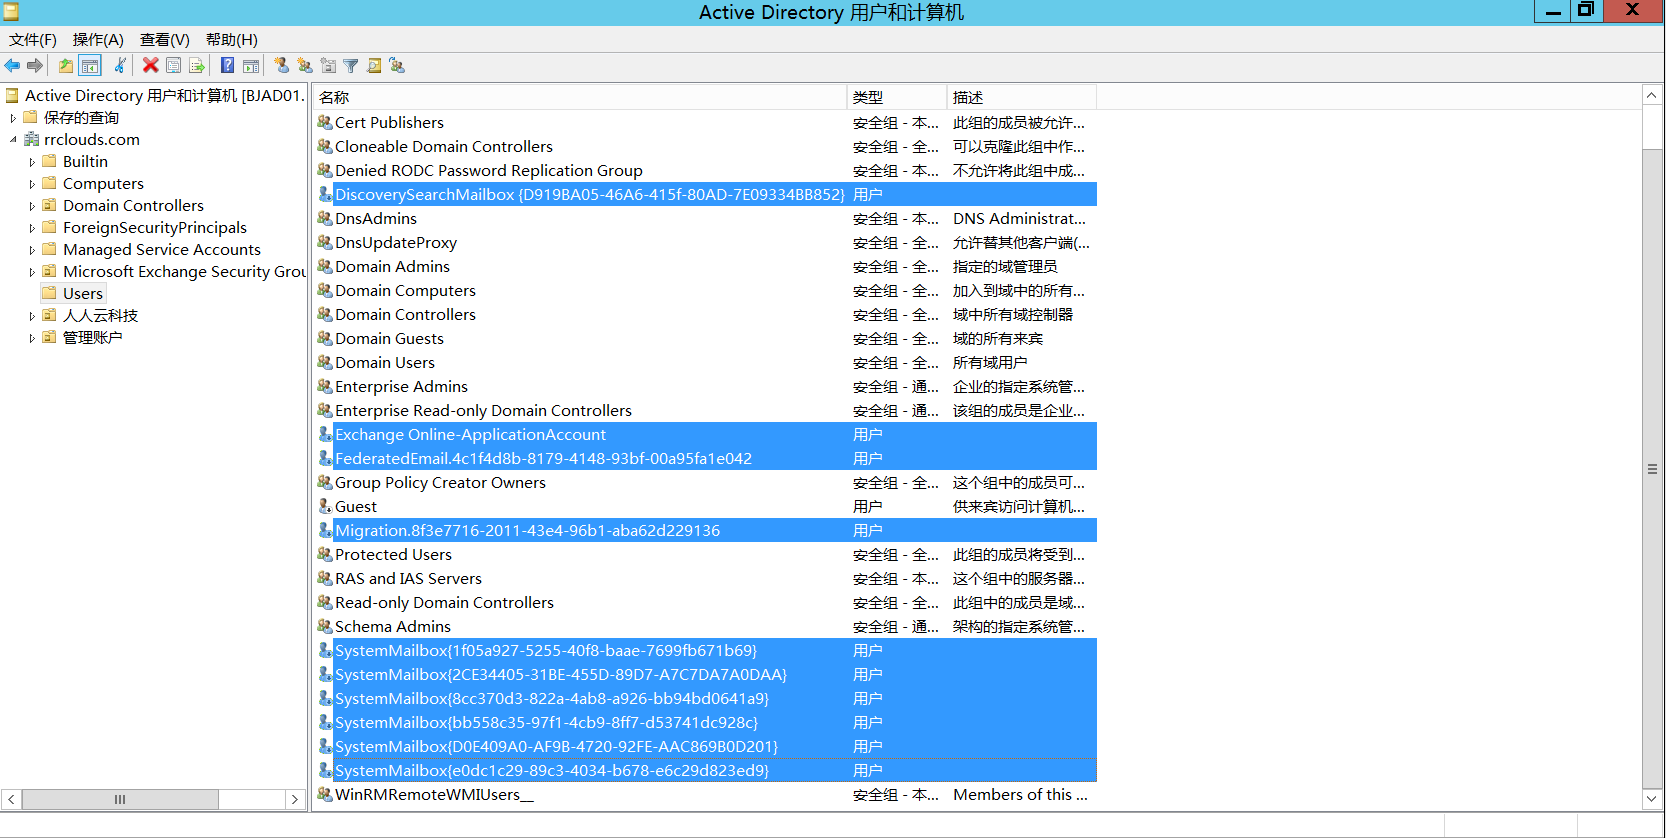Click the right list vertical scrollbar thumb
1667x838 pixels.
click(x=1652, y=468)
